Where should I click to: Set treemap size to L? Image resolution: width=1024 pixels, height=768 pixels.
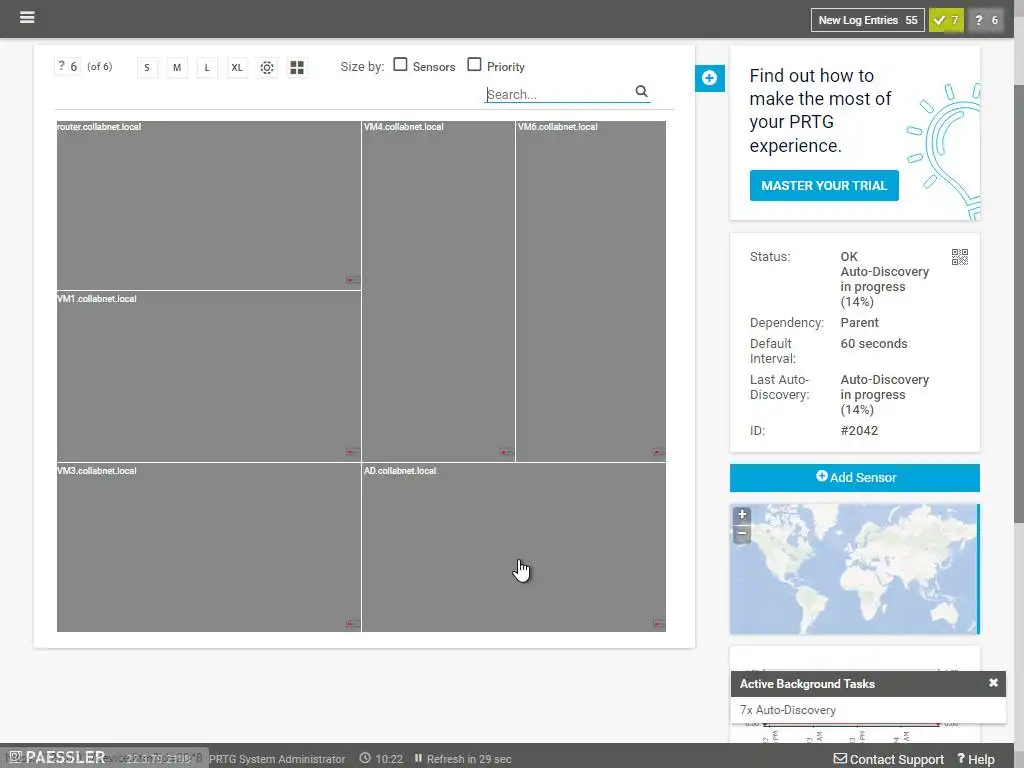207,67
